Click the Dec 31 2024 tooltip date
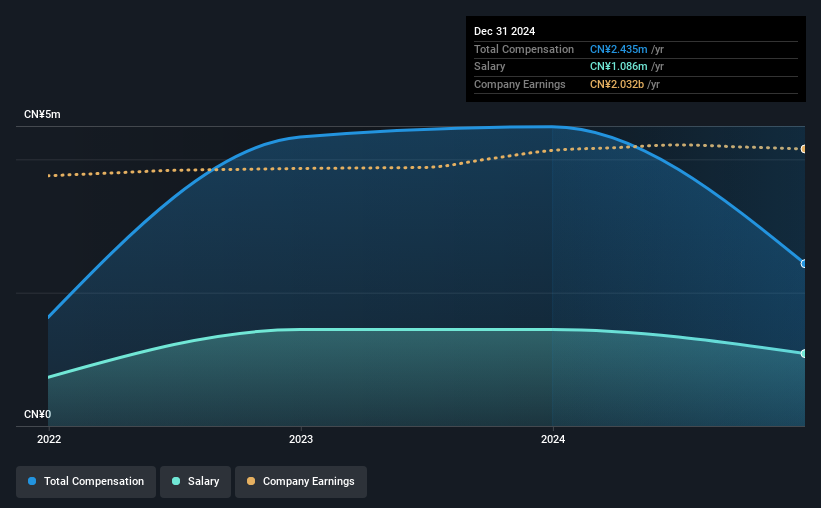The width and height of the screenshot is (821, 508). 504,31
